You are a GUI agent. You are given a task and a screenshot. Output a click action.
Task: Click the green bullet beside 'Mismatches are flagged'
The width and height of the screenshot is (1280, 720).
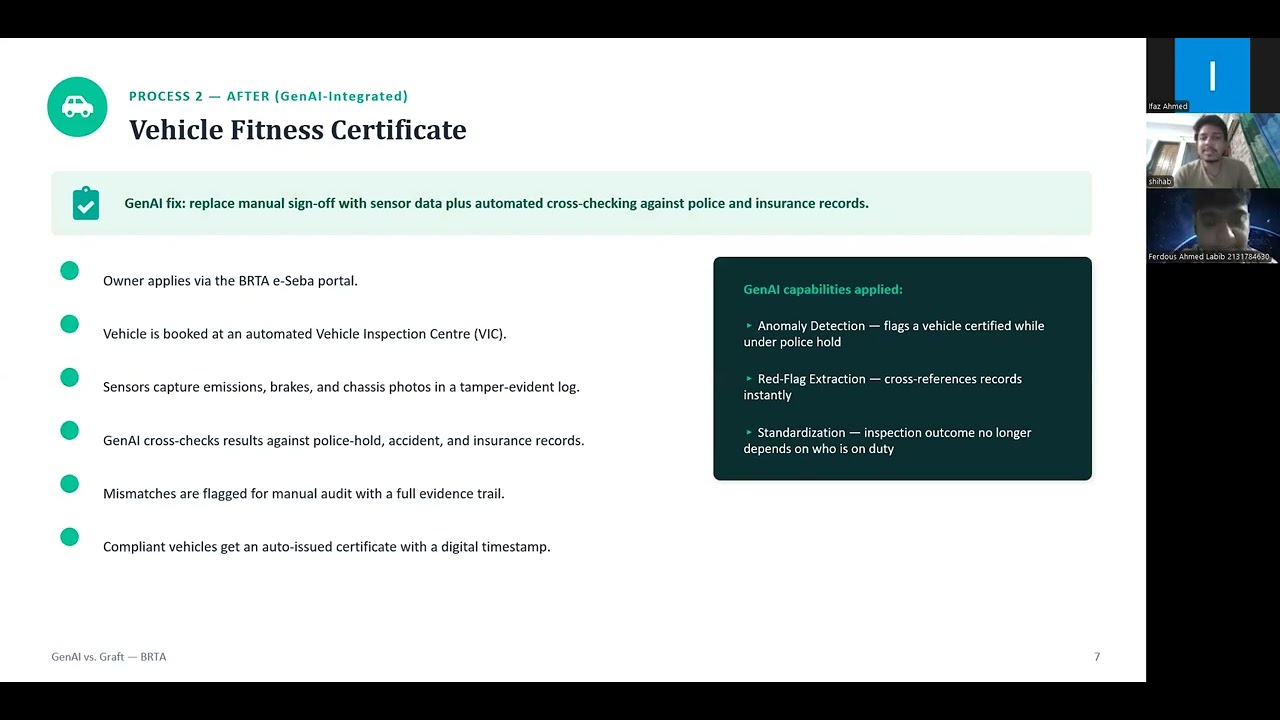click(x=69, y=484)
